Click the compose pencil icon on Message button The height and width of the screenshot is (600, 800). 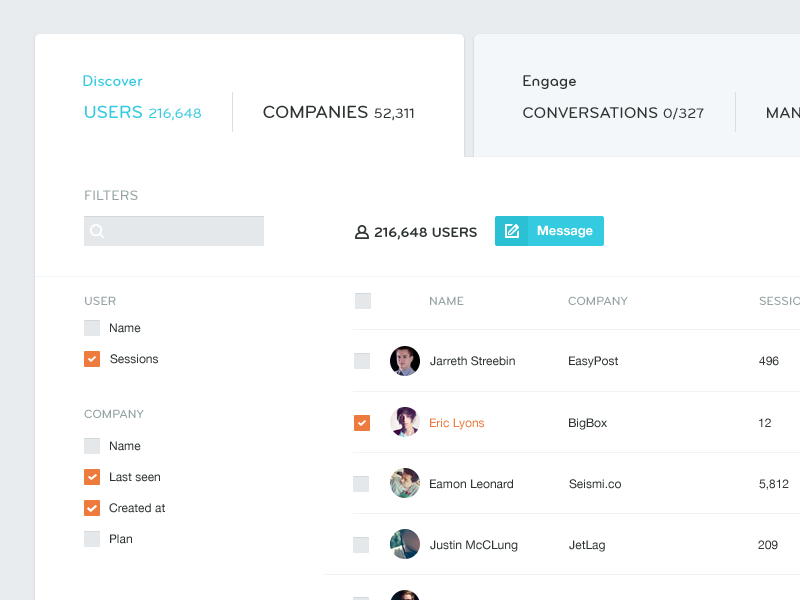pos(512,230)
